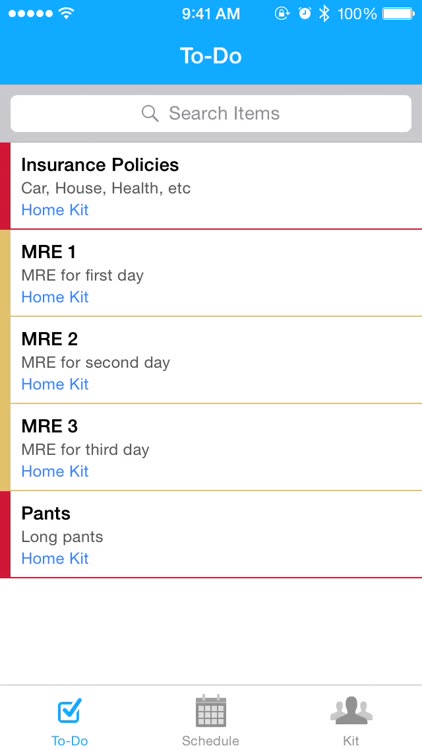The width and height of the screenshot is (422, 750).
Task: Tap the Bluetooth status icon
Action: (x=324, y=14)
